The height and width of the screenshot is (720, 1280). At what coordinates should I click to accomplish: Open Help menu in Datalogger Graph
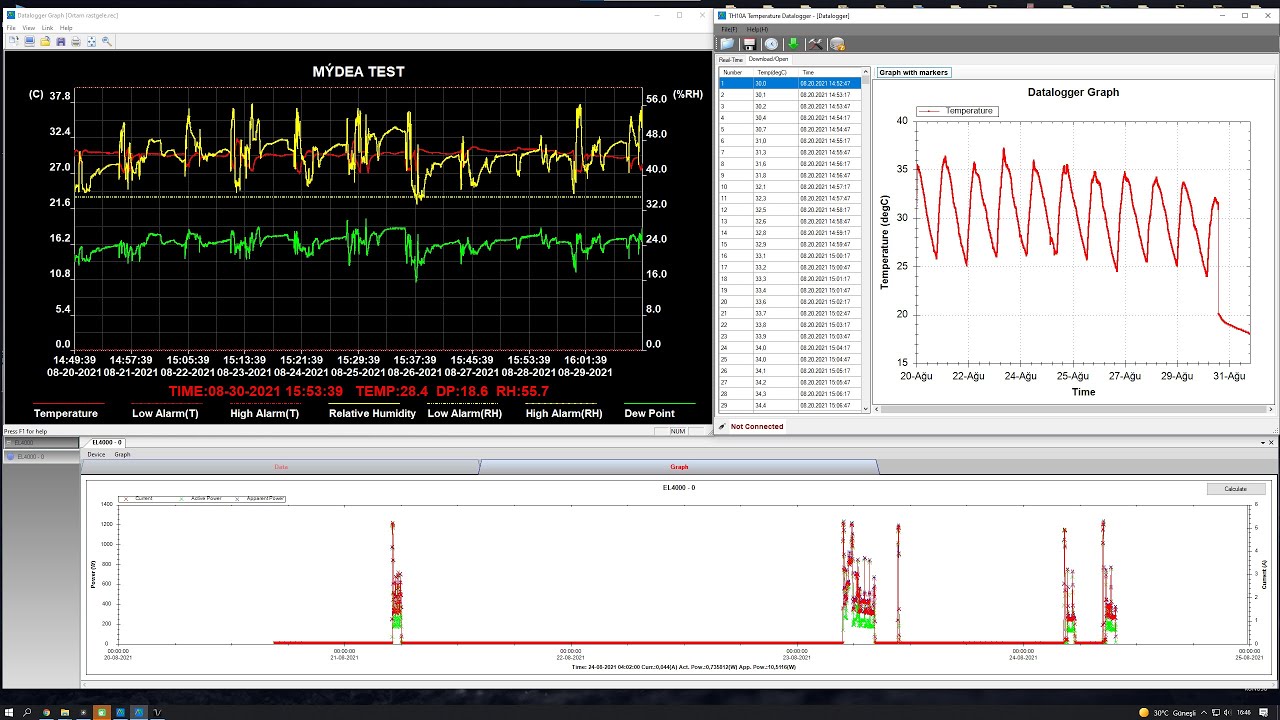(x=66, y=28)
